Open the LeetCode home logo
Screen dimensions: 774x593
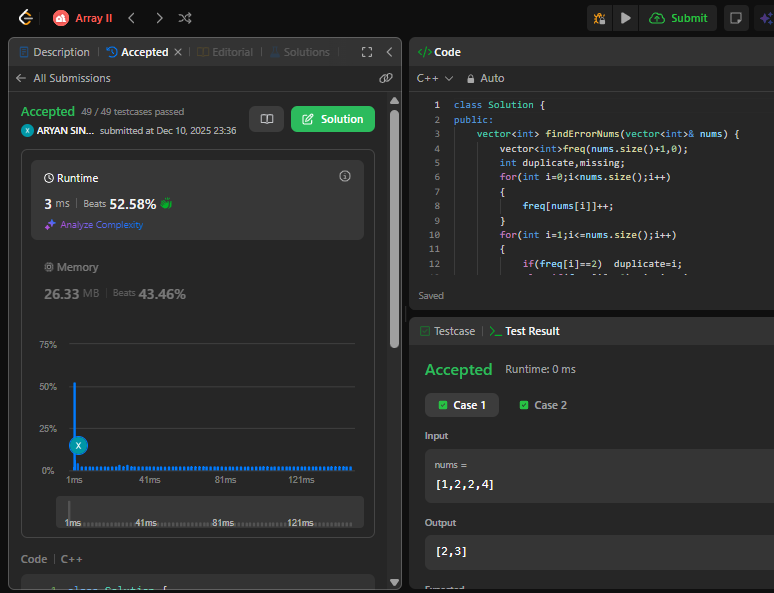25,18
